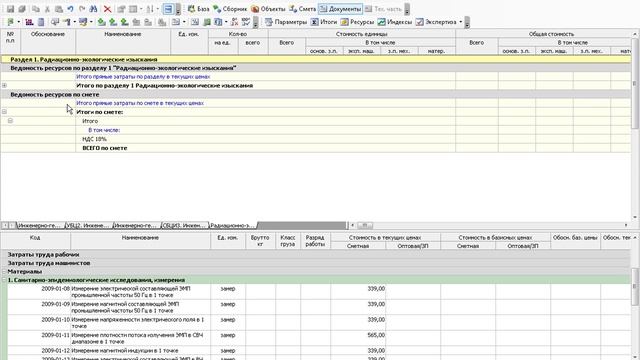This screenshot has height=360, width=640.
Task: Click the 'Наименование' column header in upper table
Action: (x=123, y=42)
